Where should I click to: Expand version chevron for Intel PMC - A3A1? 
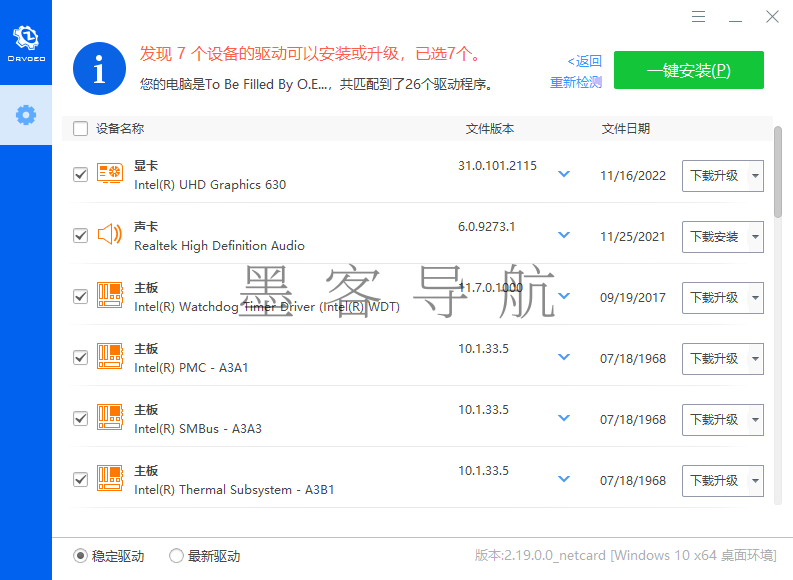tap(564, 357)
